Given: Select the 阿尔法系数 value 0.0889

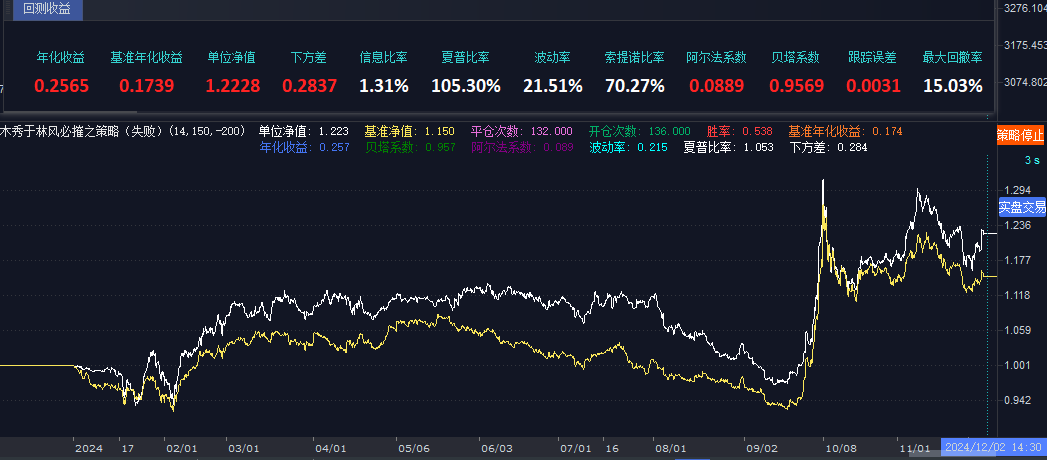Looking at the screenshot, I should click(716, 85).
